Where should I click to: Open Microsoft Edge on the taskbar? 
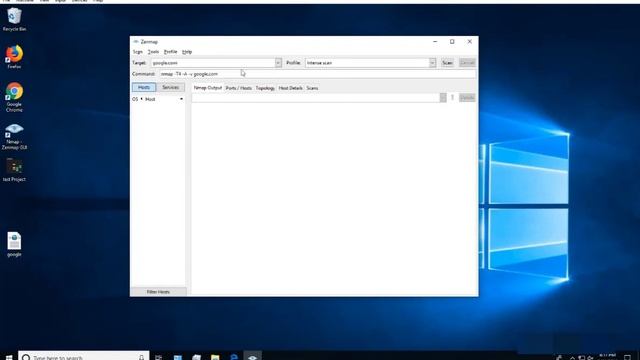(234, 357)
